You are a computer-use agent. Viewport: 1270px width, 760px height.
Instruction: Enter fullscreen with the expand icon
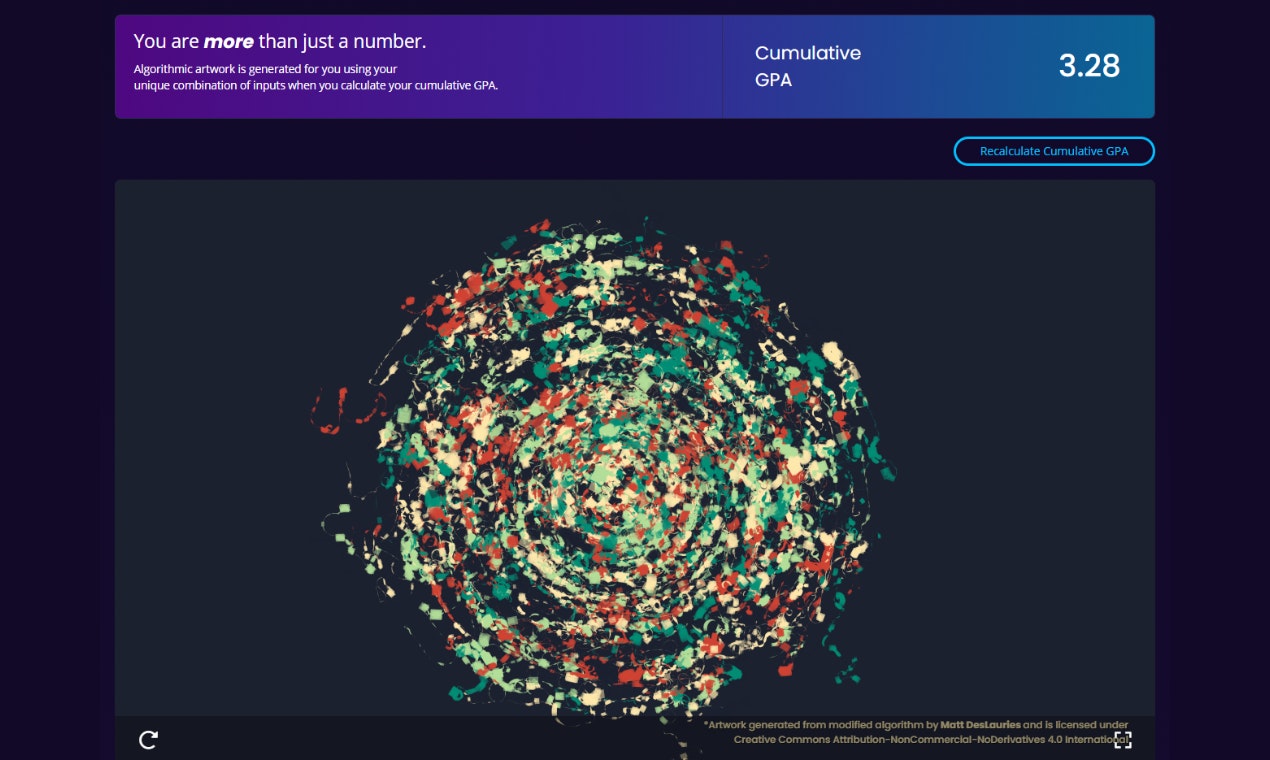click(1124, 740)
